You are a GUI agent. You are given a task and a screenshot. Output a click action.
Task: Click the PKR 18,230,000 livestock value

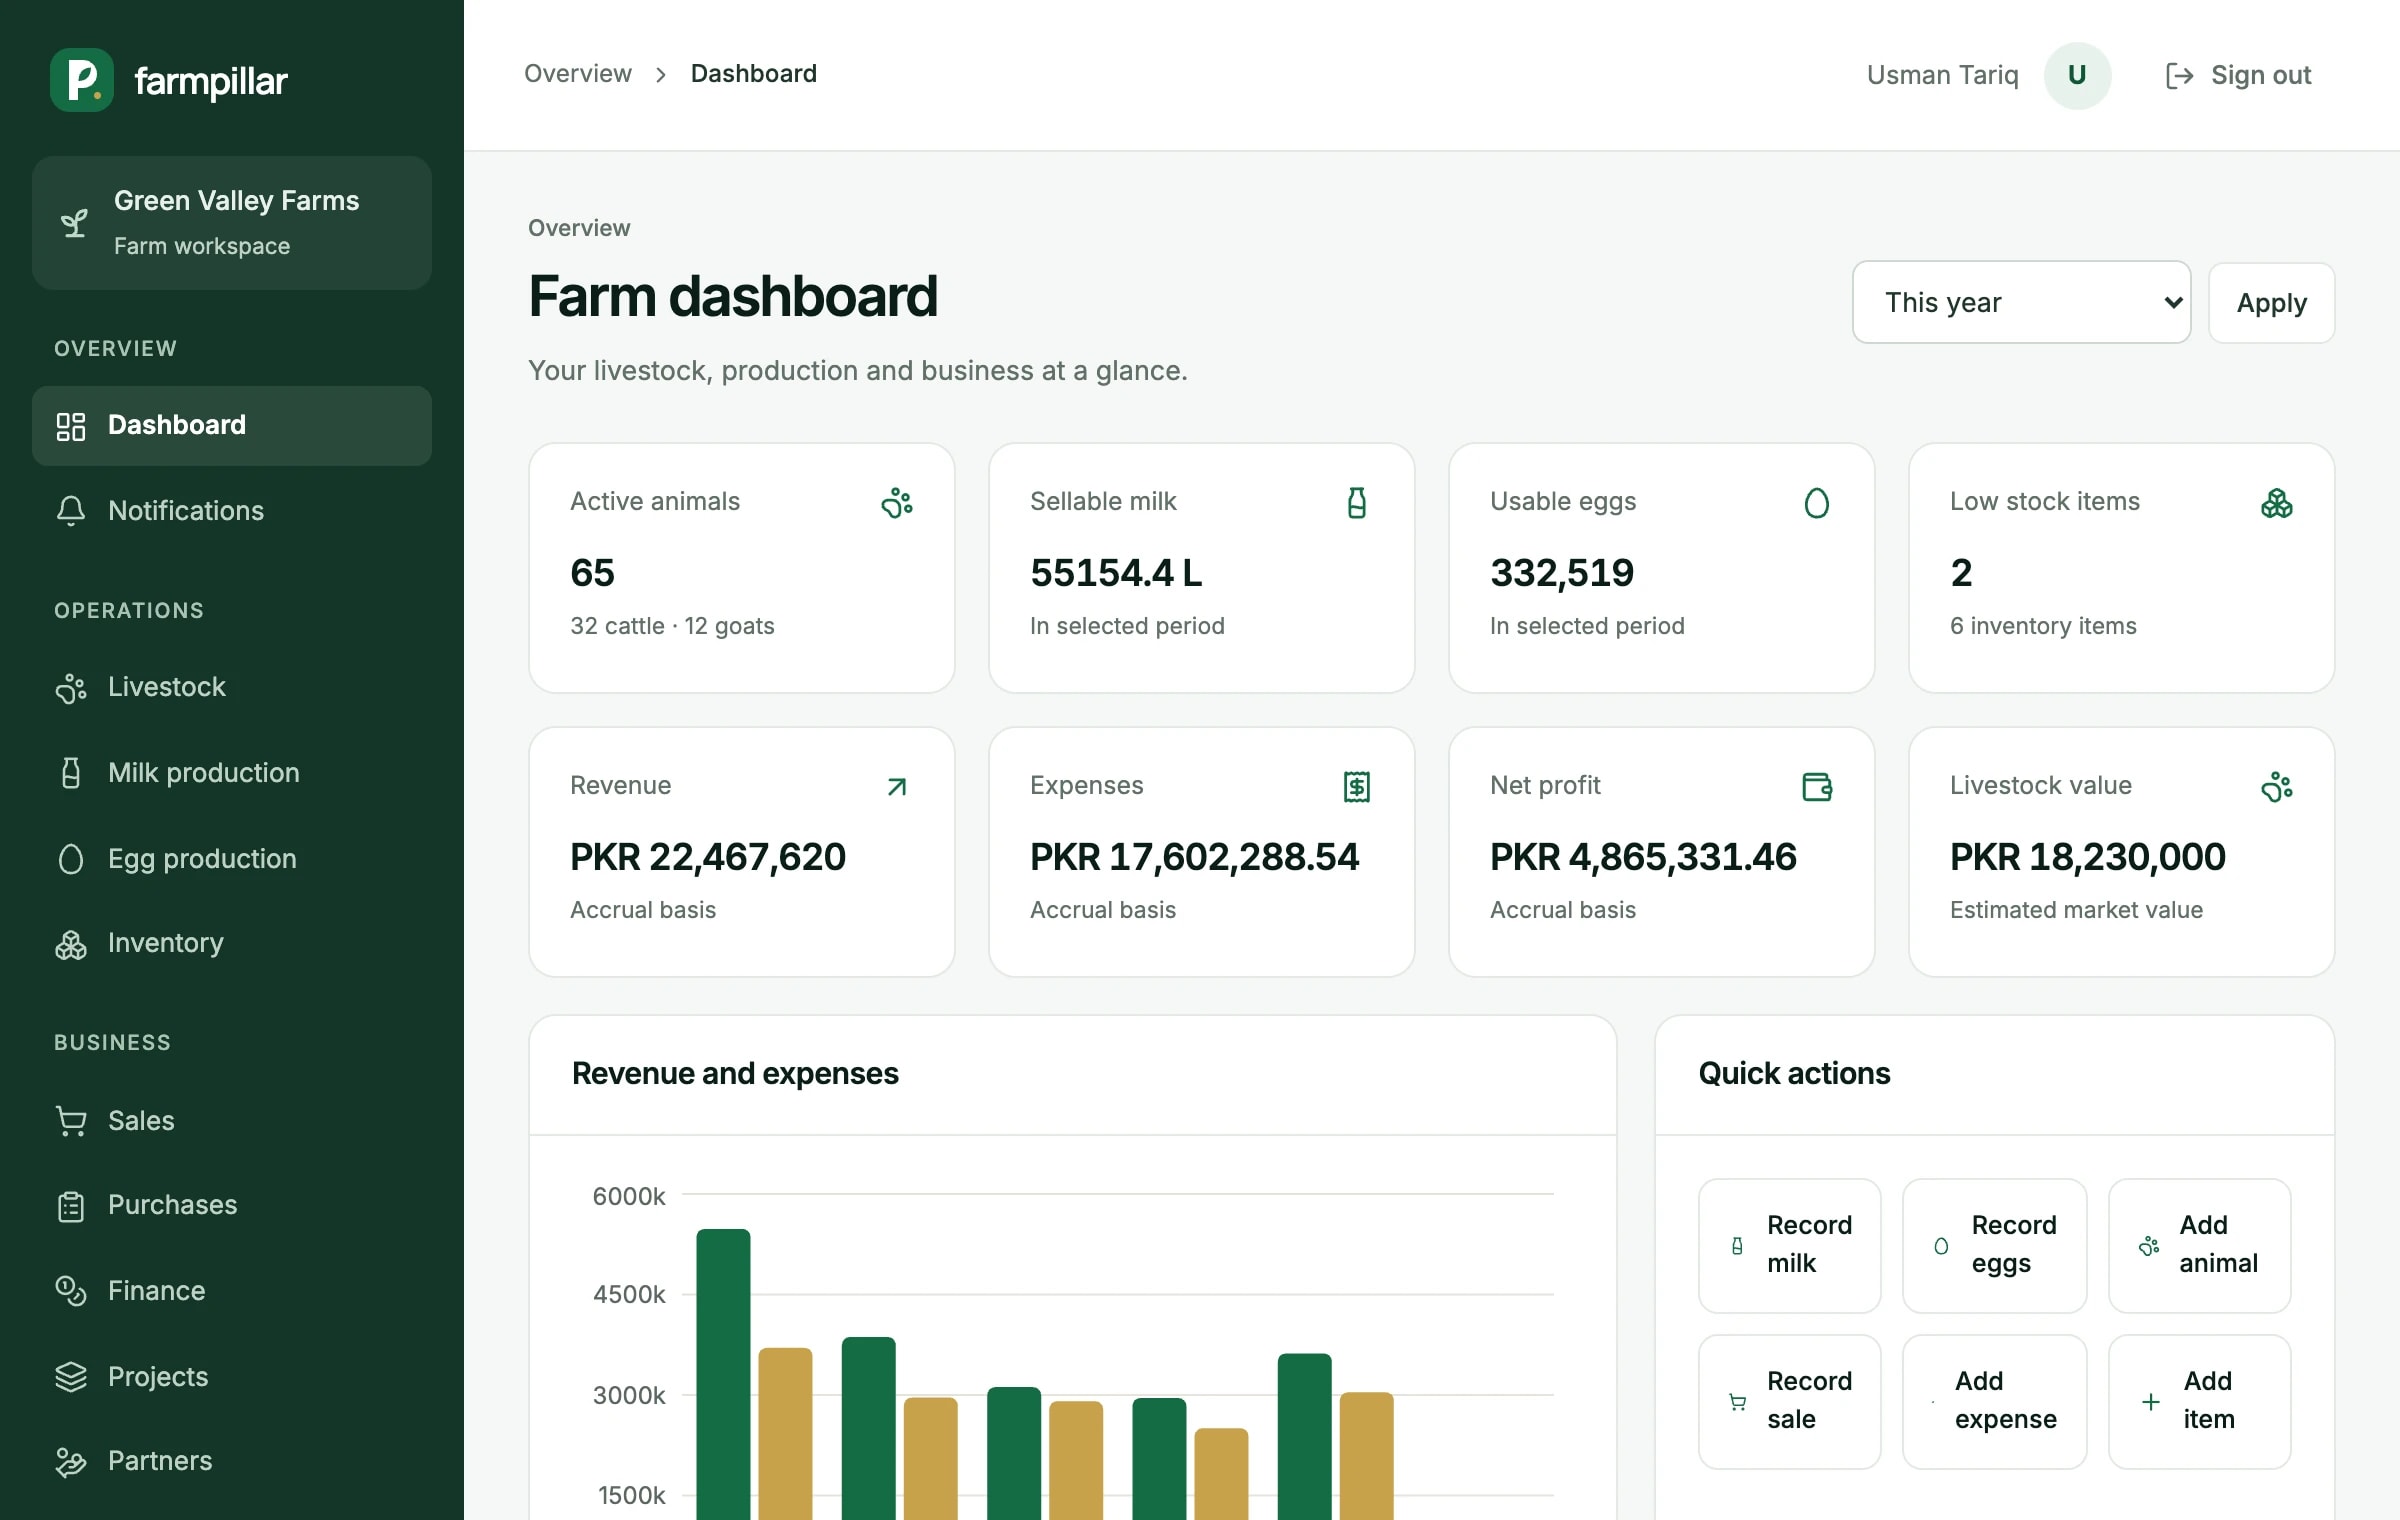[2087, 857]
